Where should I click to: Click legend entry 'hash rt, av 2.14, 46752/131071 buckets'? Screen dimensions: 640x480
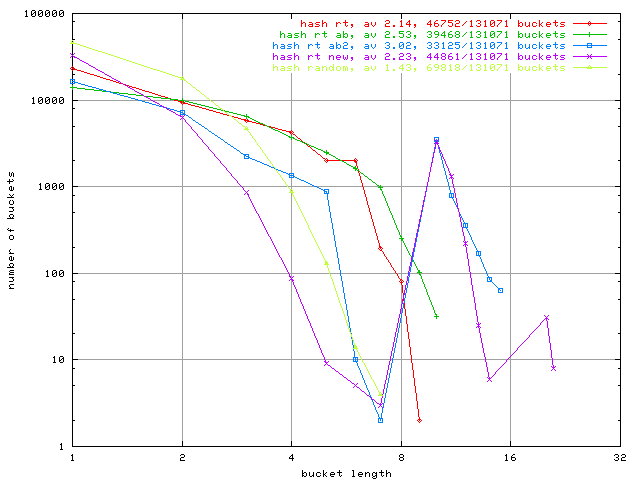point(433,24)
